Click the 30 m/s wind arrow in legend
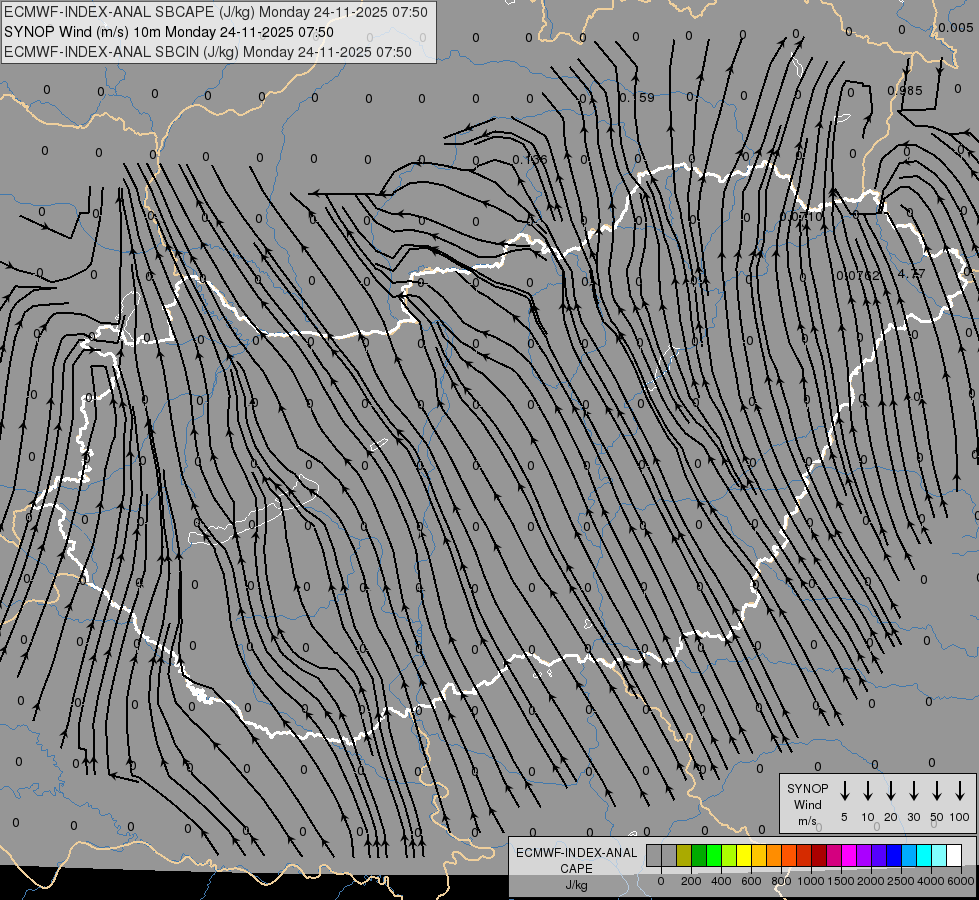This screenshot has height=900, width=979. pos(913,791)
